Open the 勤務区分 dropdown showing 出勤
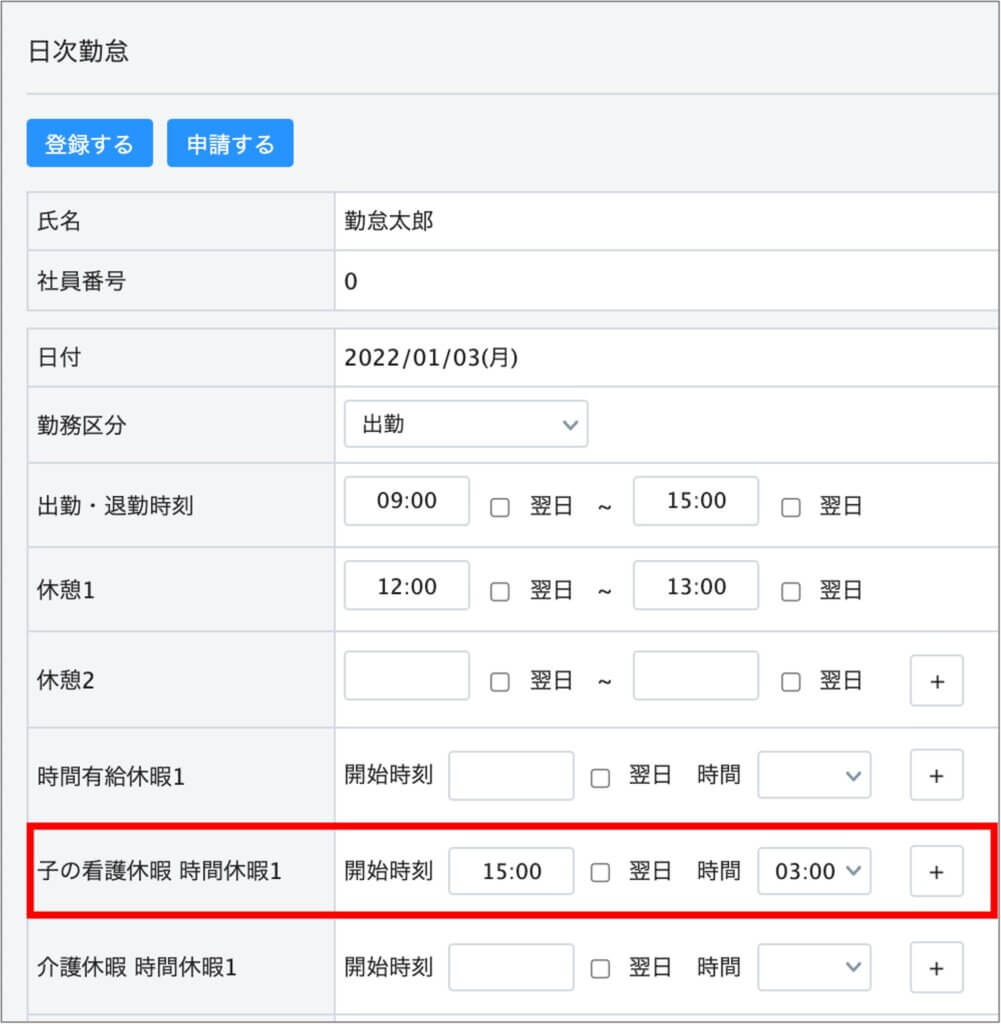The height and width of the screenshot is (1024, 1001). (x=466, y=424)
